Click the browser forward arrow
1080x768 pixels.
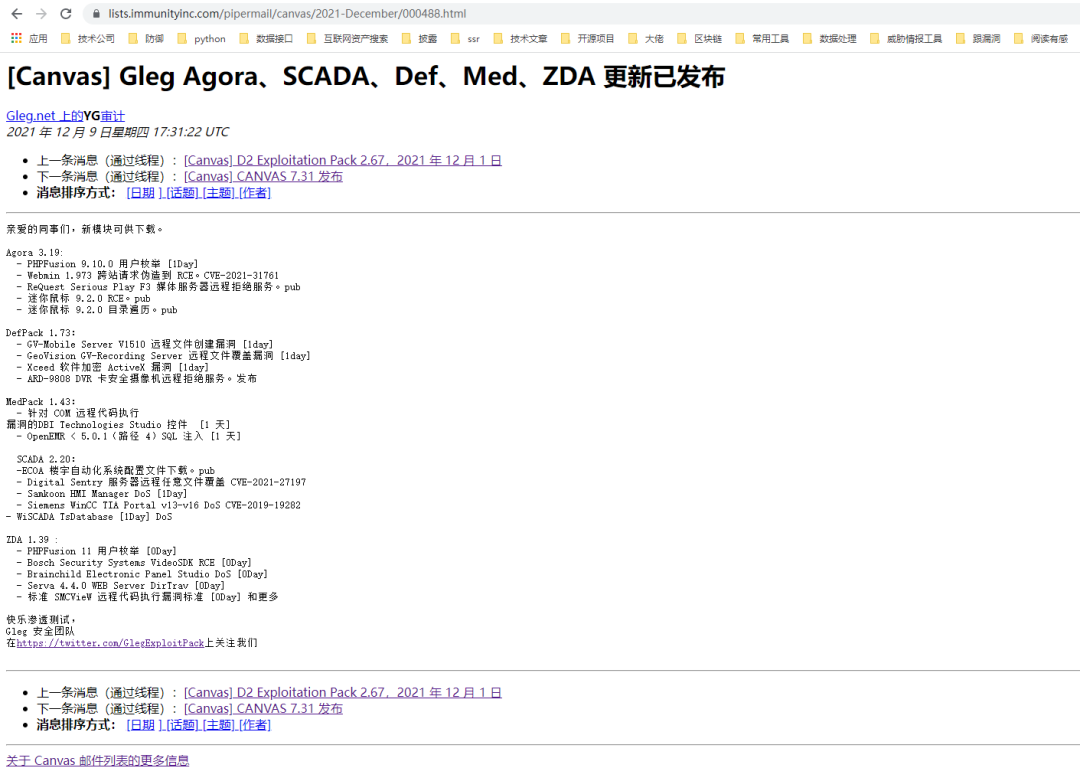point(41,14)
